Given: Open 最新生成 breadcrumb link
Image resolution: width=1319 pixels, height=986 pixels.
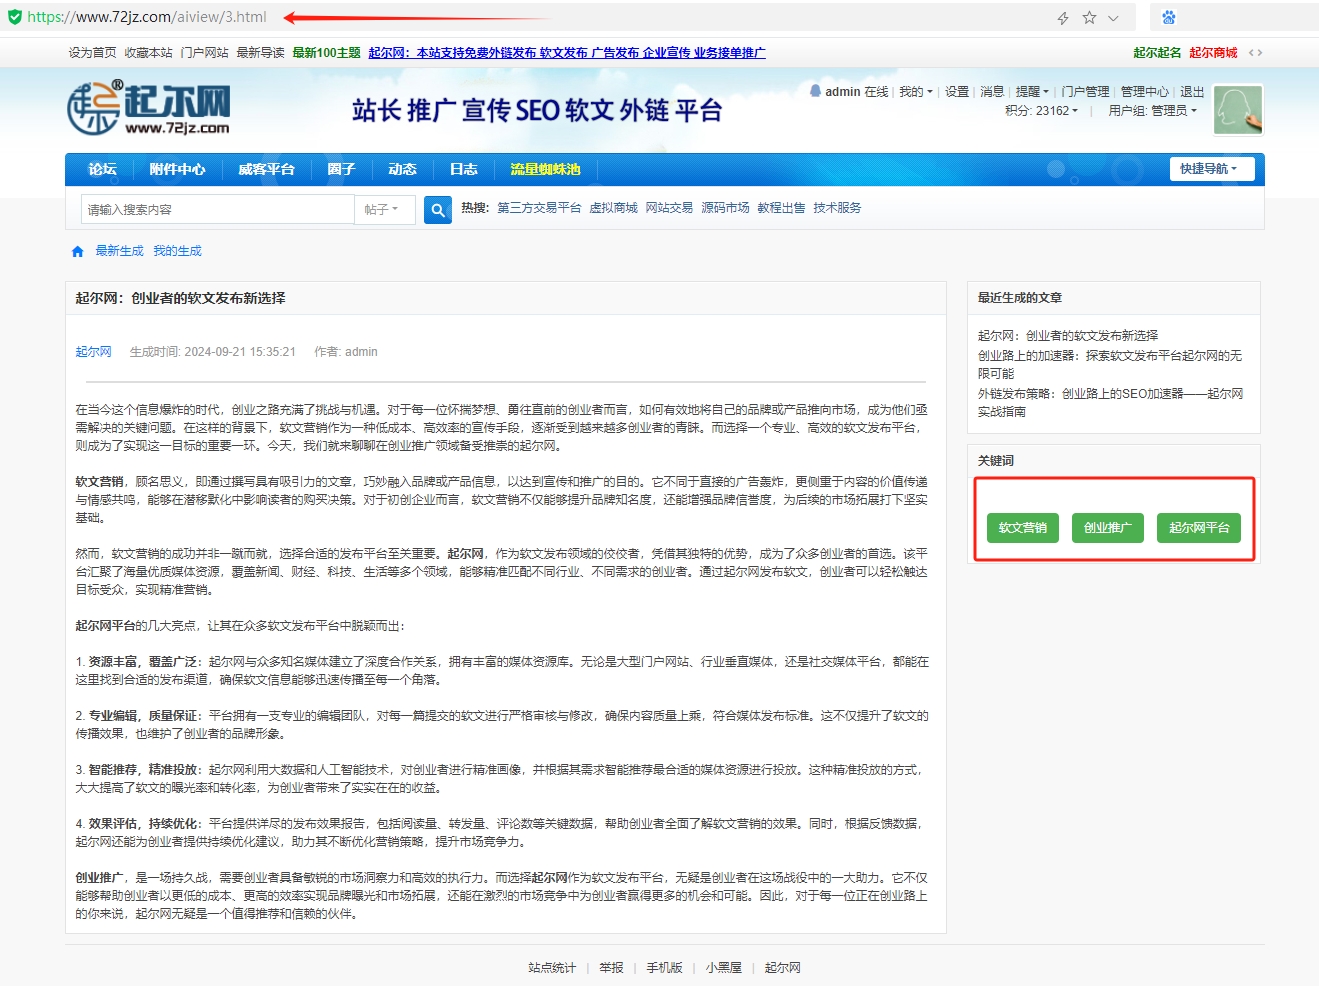Looking at the screenshot, I should point(119,251).
